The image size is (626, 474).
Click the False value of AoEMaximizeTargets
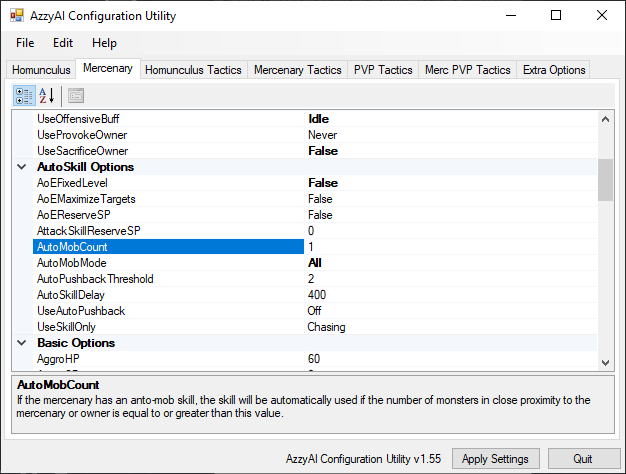click(x=451, y=199)
